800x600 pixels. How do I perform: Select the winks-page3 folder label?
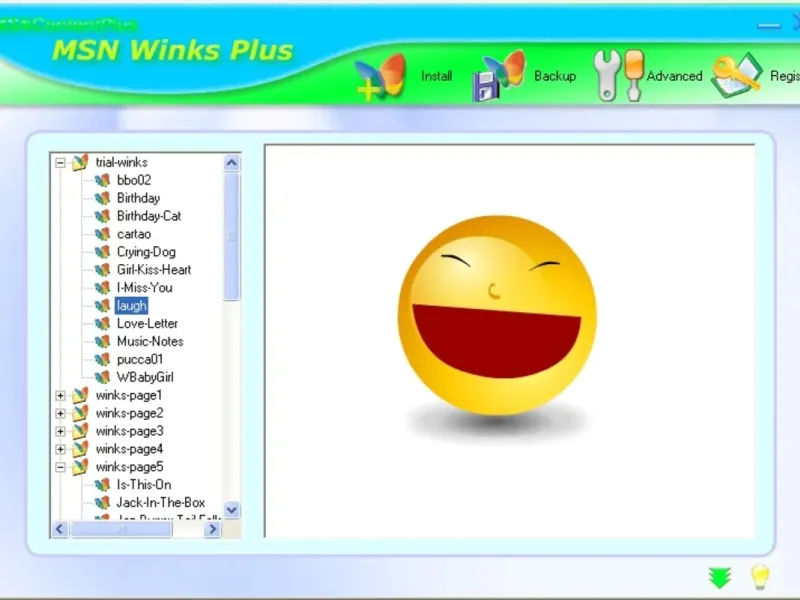click(x=130, y=431)
